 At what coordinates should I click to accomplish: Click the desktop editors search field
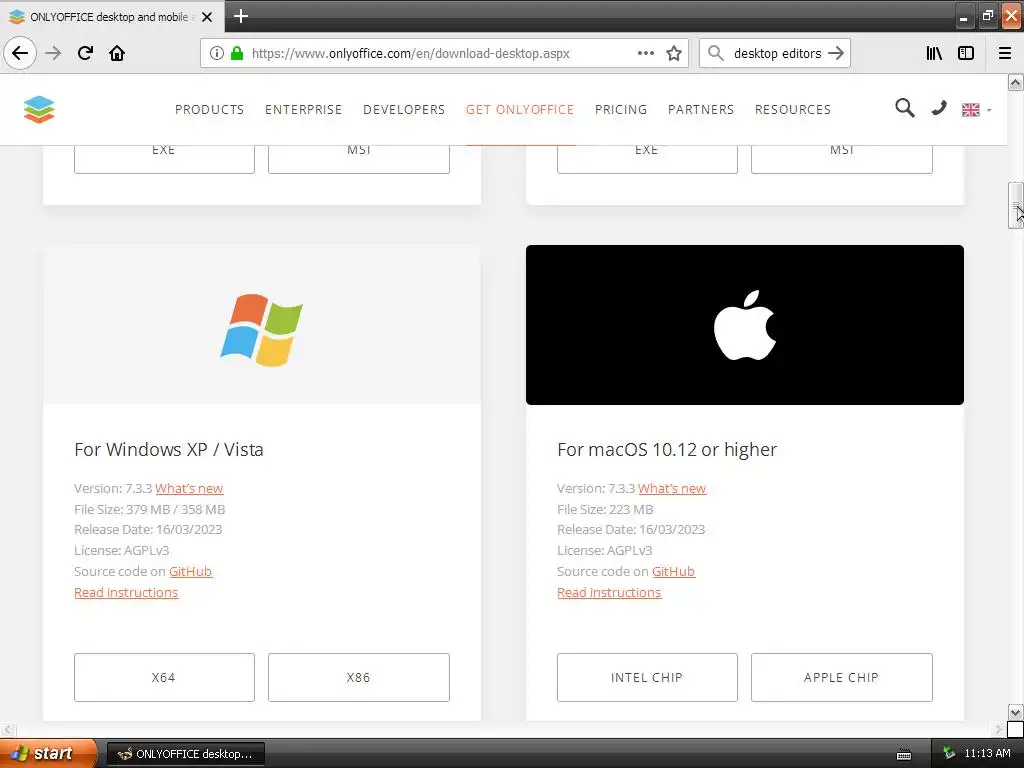click(x=777, y=54)
